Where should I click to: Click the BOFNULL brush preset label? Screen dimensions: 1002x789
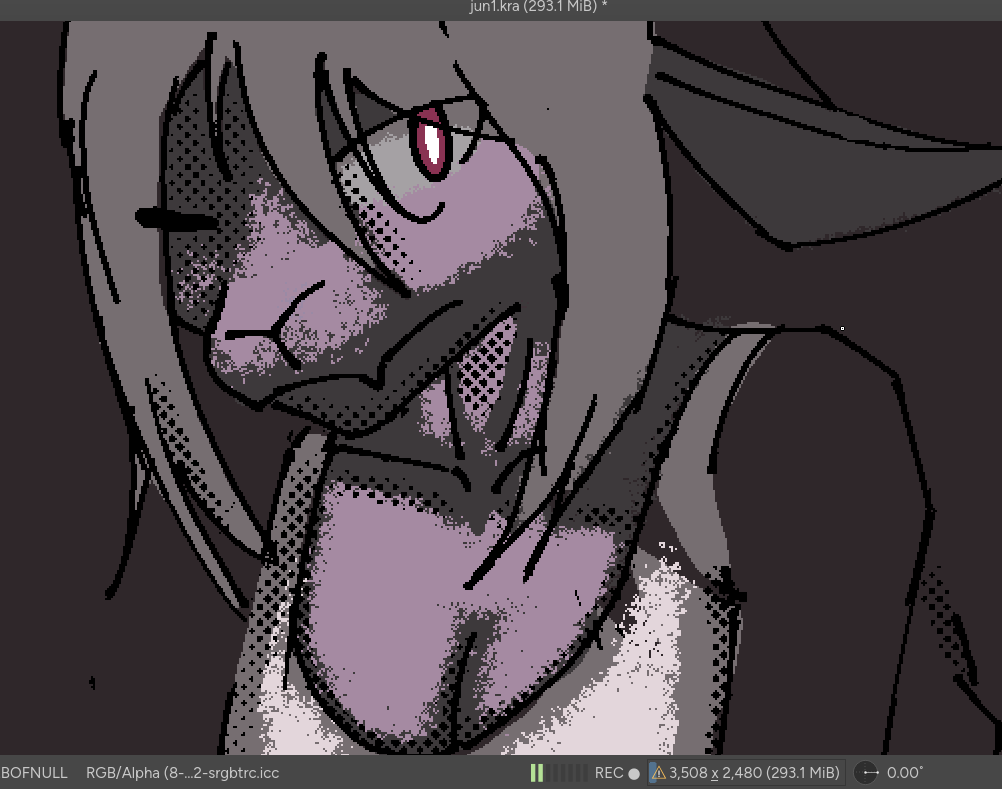[34, 772]
